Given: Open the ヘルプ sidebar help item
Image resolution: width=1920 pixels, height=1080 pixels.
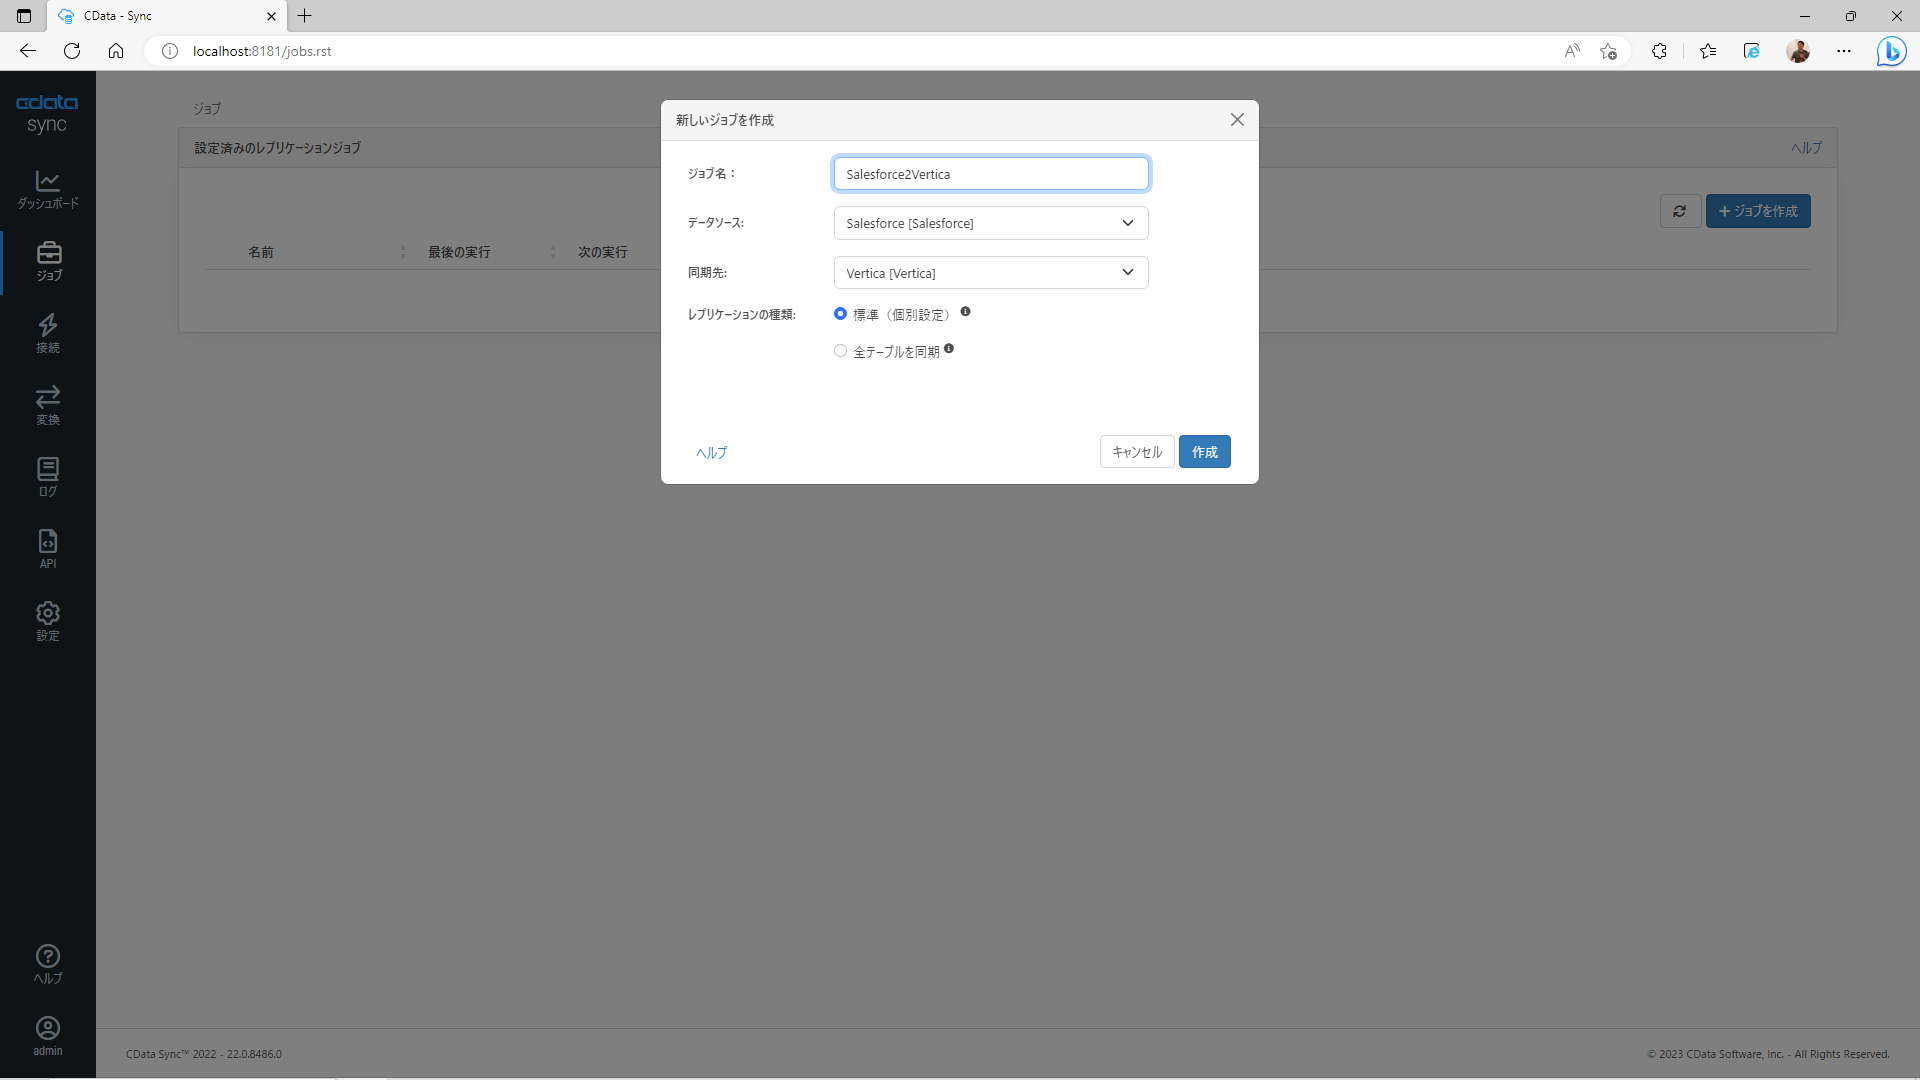Looking at the screenshot, I should coord(48,964).
